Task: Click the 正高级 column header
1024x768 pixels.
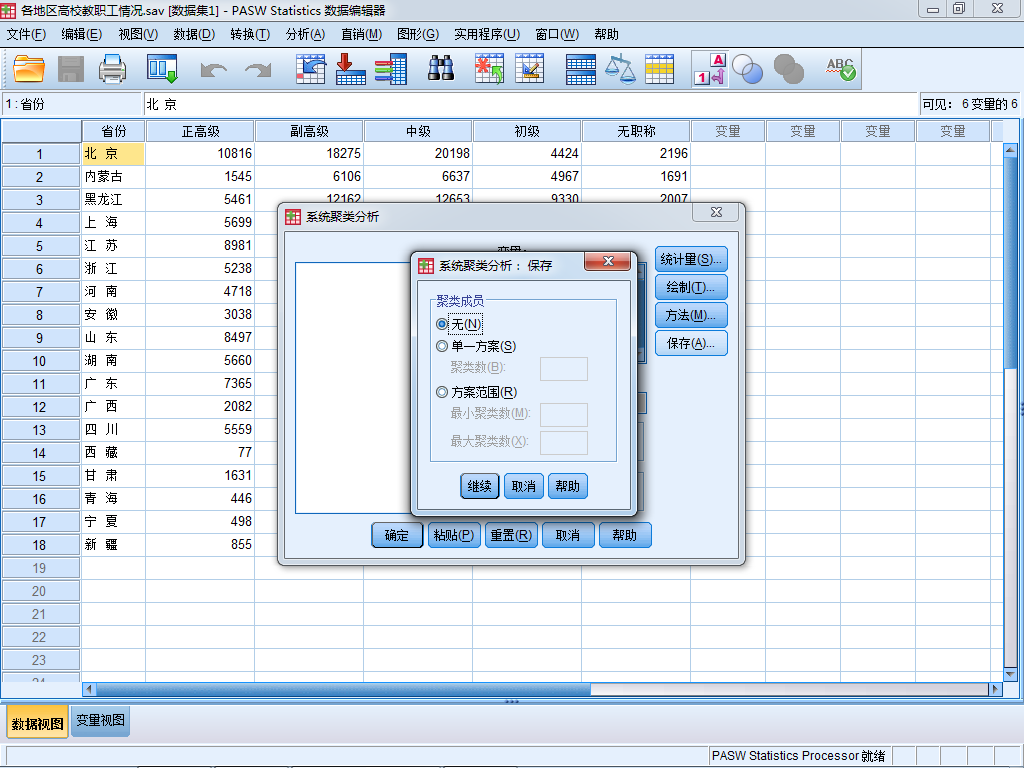Action: [x=200, y=131]
